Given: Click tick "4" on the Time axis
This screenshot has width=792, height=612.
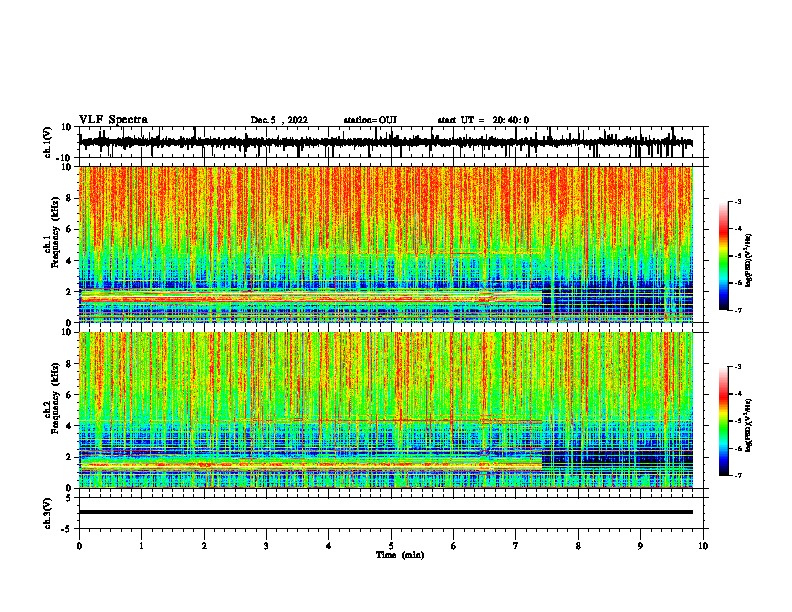Looking at the screenshot, I should (329, 546).
